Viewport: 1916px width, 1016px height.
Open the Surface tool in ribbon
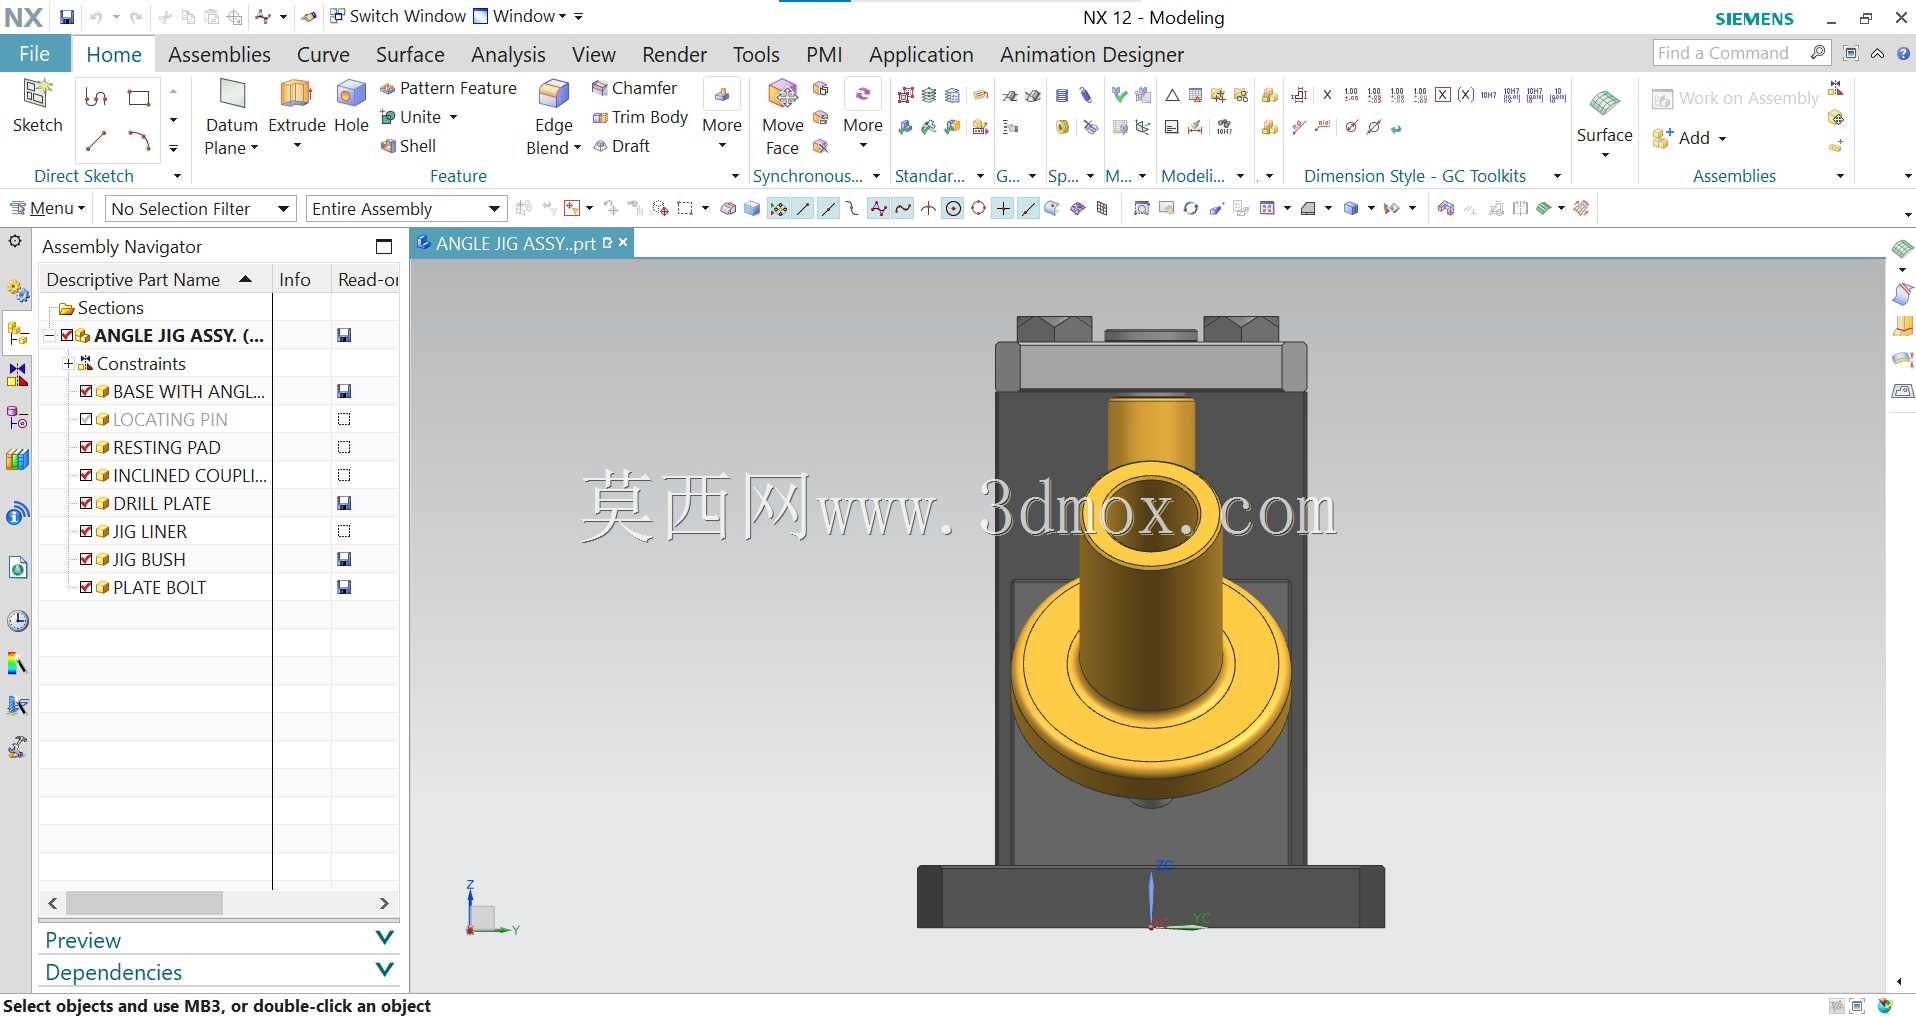coord(1604,118)
